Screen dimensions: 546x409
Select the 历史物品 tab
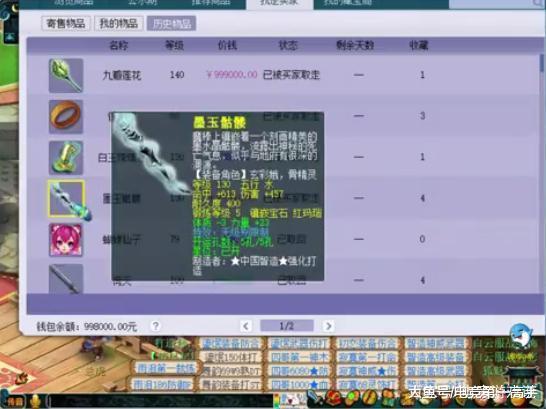click(x=171, y=23)
